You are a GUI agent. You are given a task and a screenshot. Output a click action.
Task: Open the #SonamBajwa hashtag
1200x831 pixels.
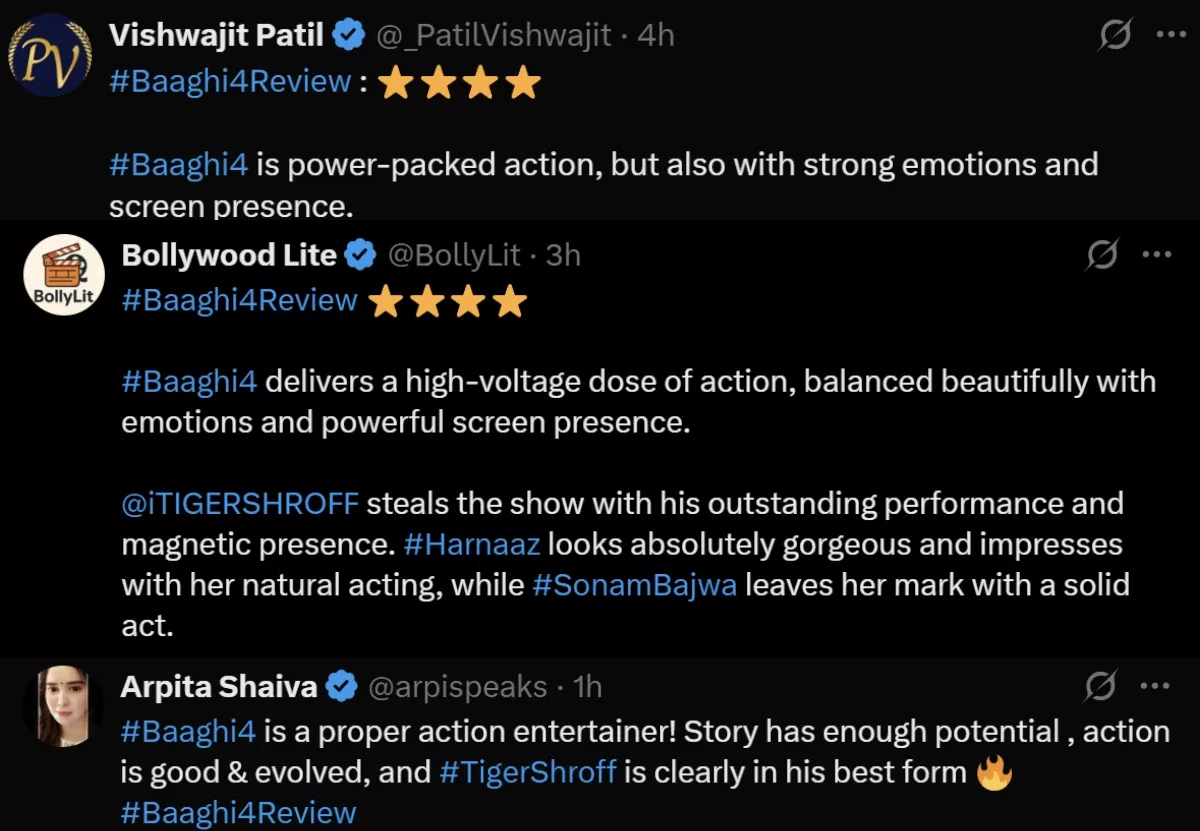[634, 585]
